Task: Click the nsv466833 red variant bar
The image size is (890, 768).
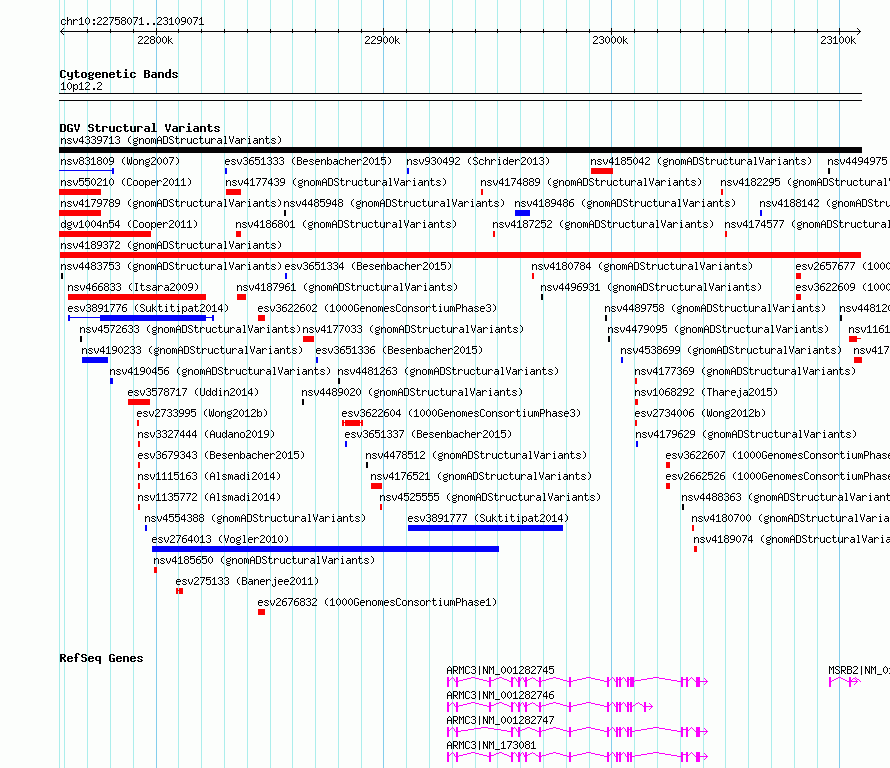Action: [137, 297]
